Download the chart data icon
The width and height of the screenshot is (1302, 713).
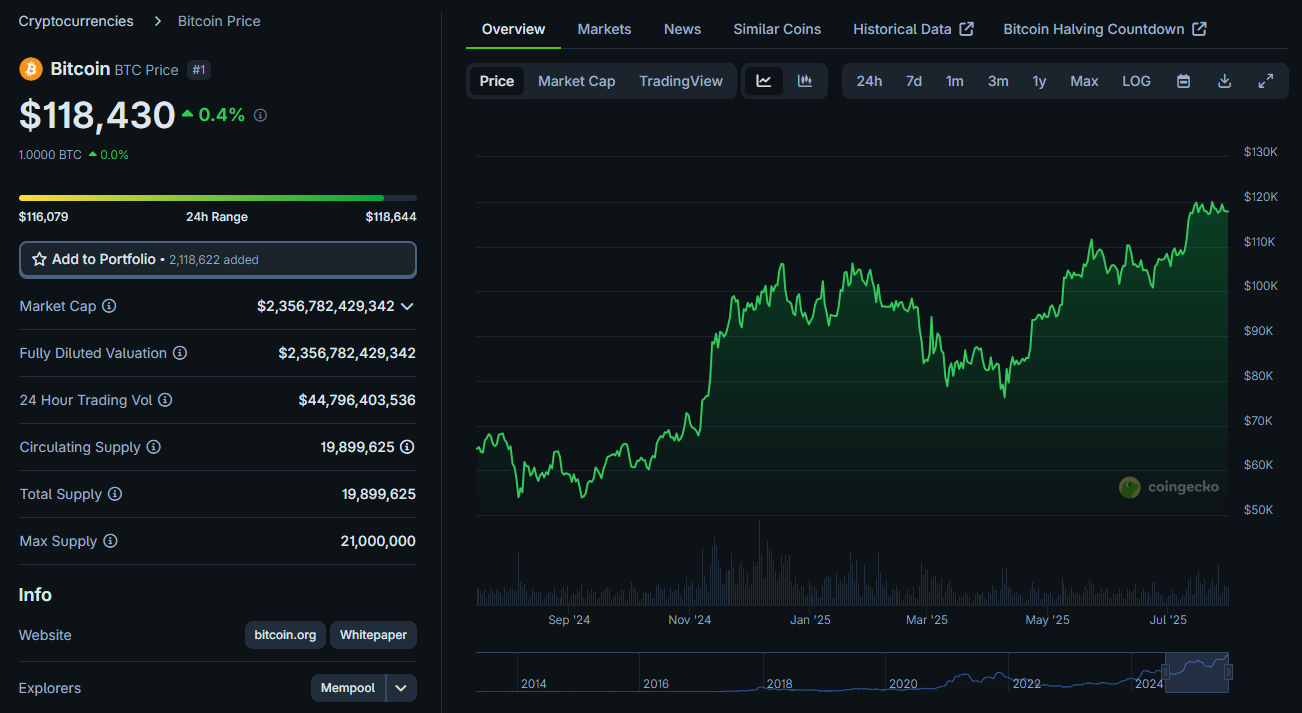pos(1224,81)
